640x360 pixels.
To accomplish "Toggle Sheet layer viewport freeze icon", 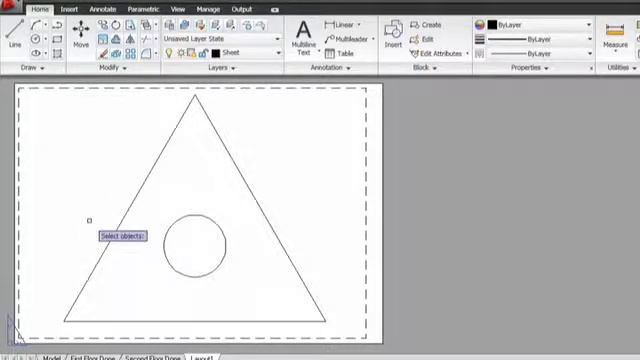I will pos(191,53).
